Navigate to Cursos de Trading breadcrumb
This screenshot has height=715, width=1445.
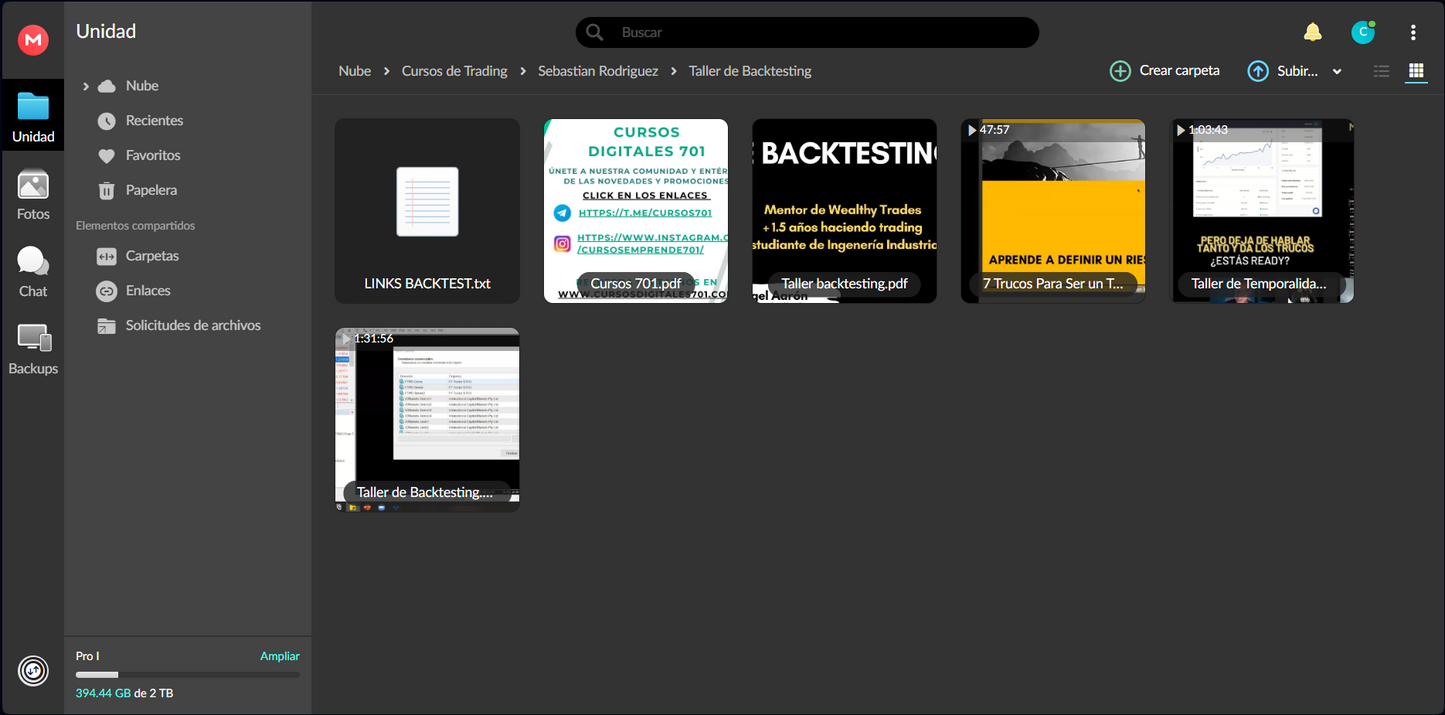tap(454, 71)
